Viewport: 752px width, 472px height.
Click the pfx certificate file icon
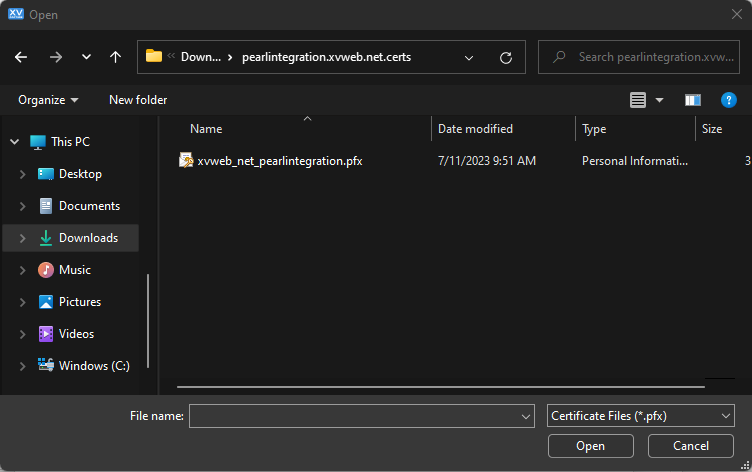click(x=186, y=160)
